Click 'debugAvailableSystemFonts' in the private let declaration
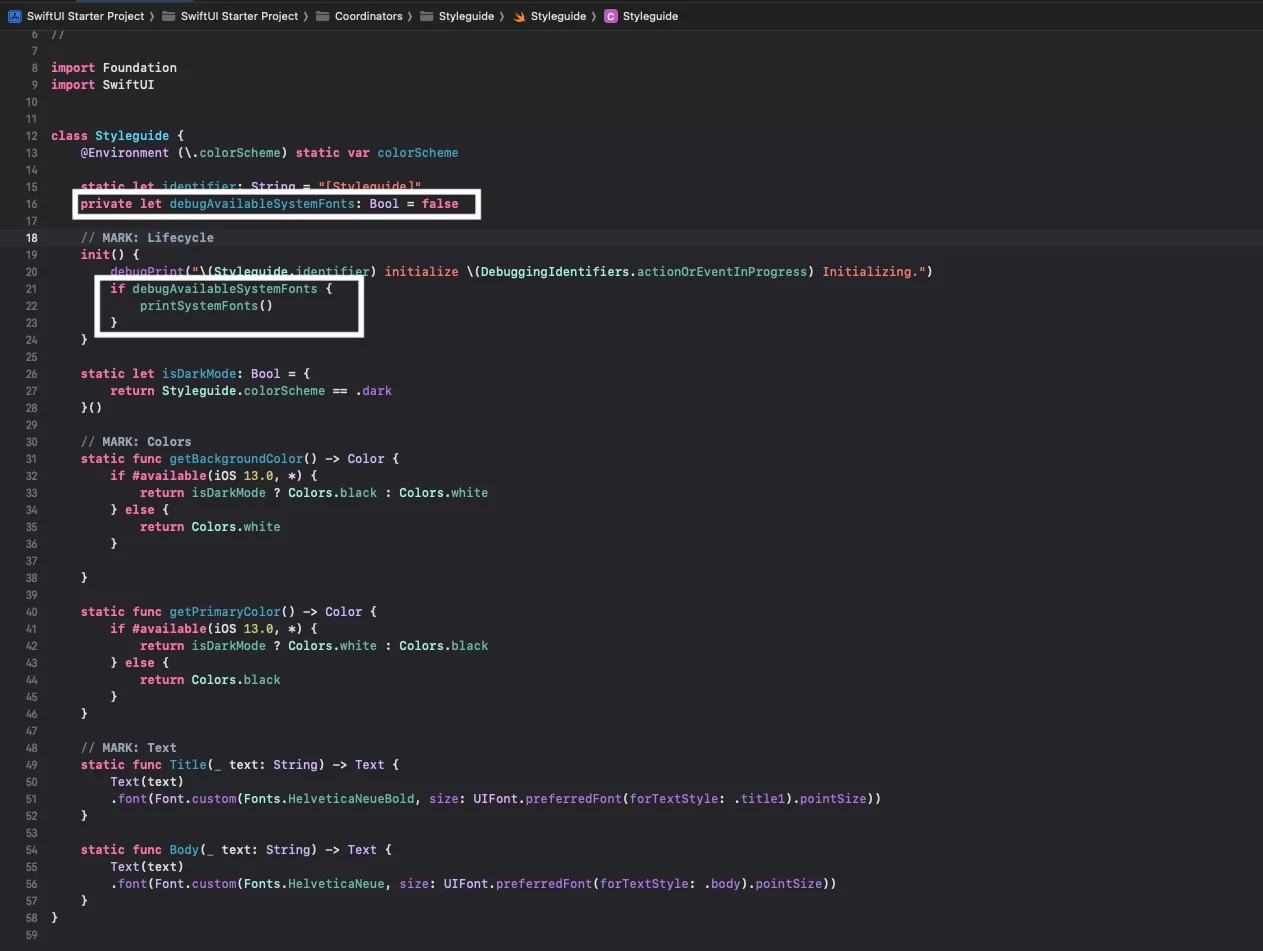1263x951 pixels. pyautogui.click(x=262, y=204)
